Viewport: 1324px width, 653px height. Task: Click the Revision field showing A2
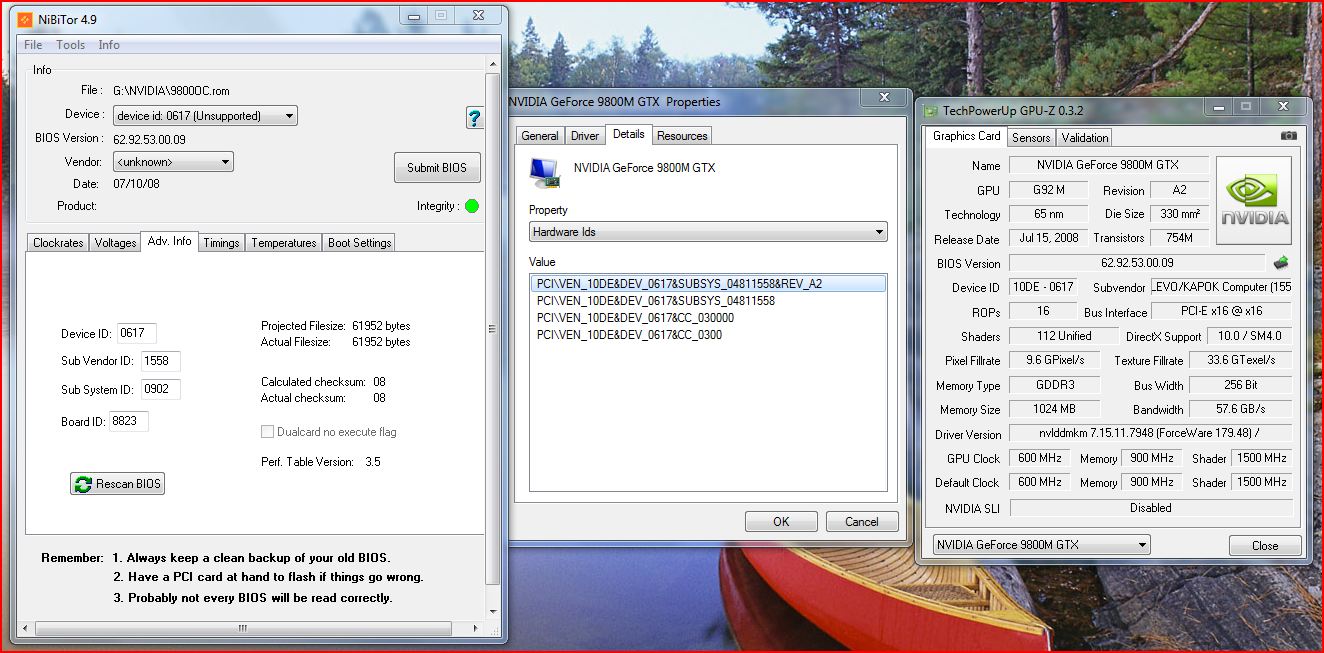pyautogui.click(x=1179, y=190)
